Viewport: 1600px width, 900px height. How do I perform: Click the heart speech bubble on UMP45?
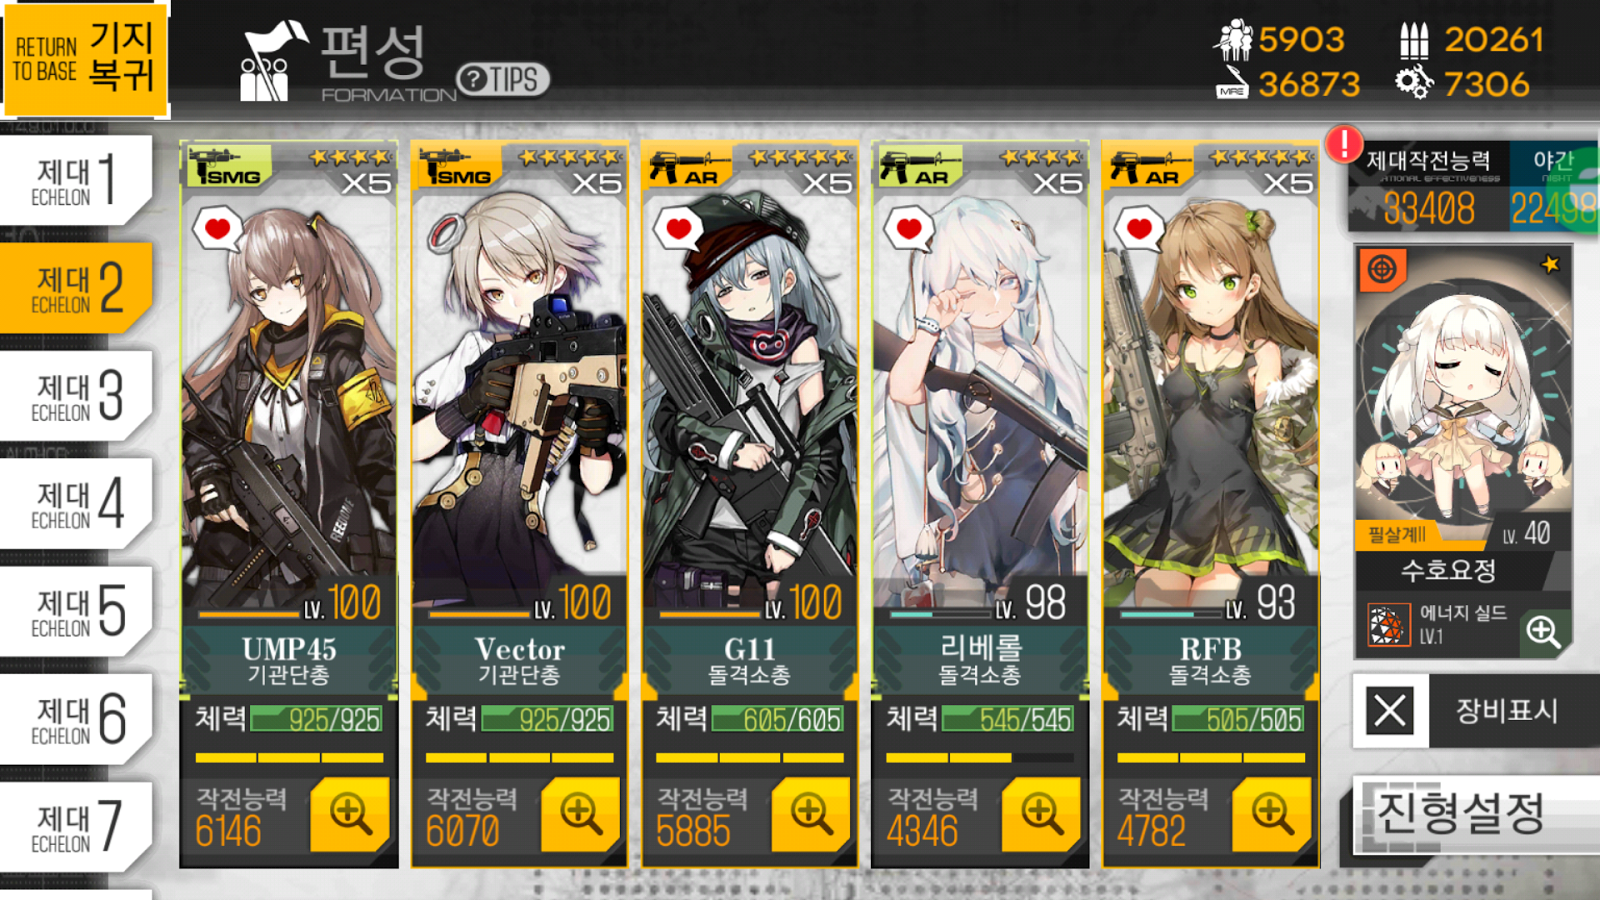[217, 230]
